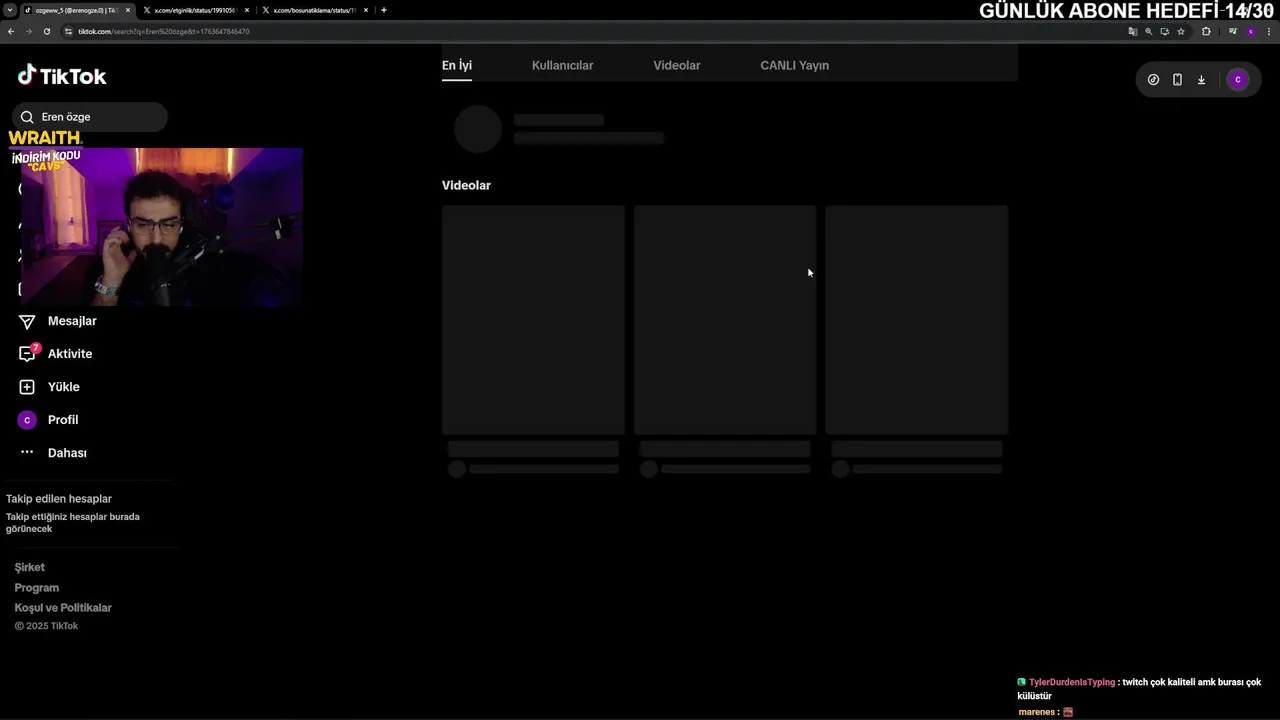Switch to the Videolar tab
The height and width of the screenshot is (720, 1280).
677,65
